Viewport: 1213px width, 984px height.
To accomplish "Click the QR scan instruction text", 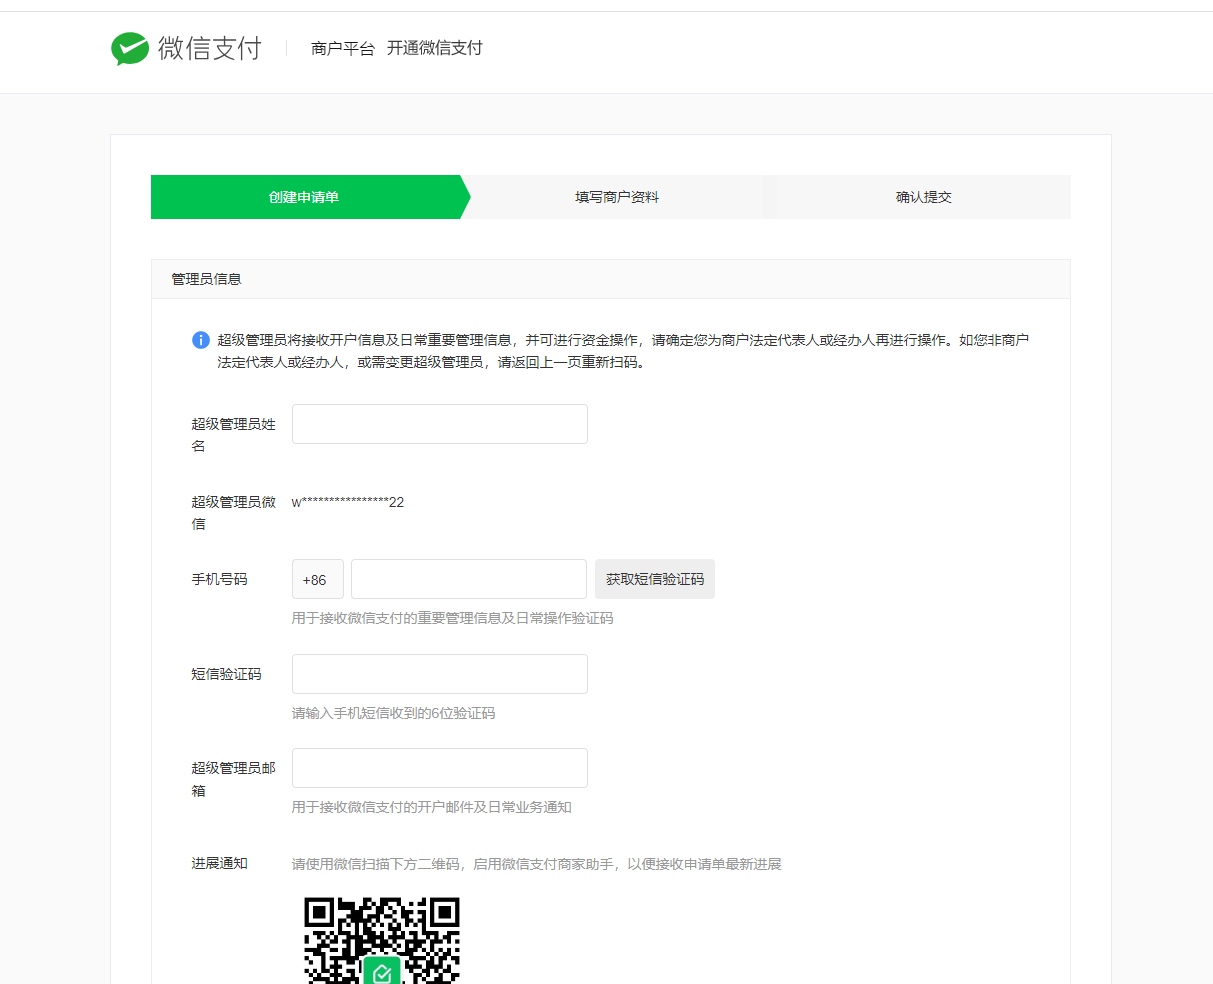I will coord(537,864).
